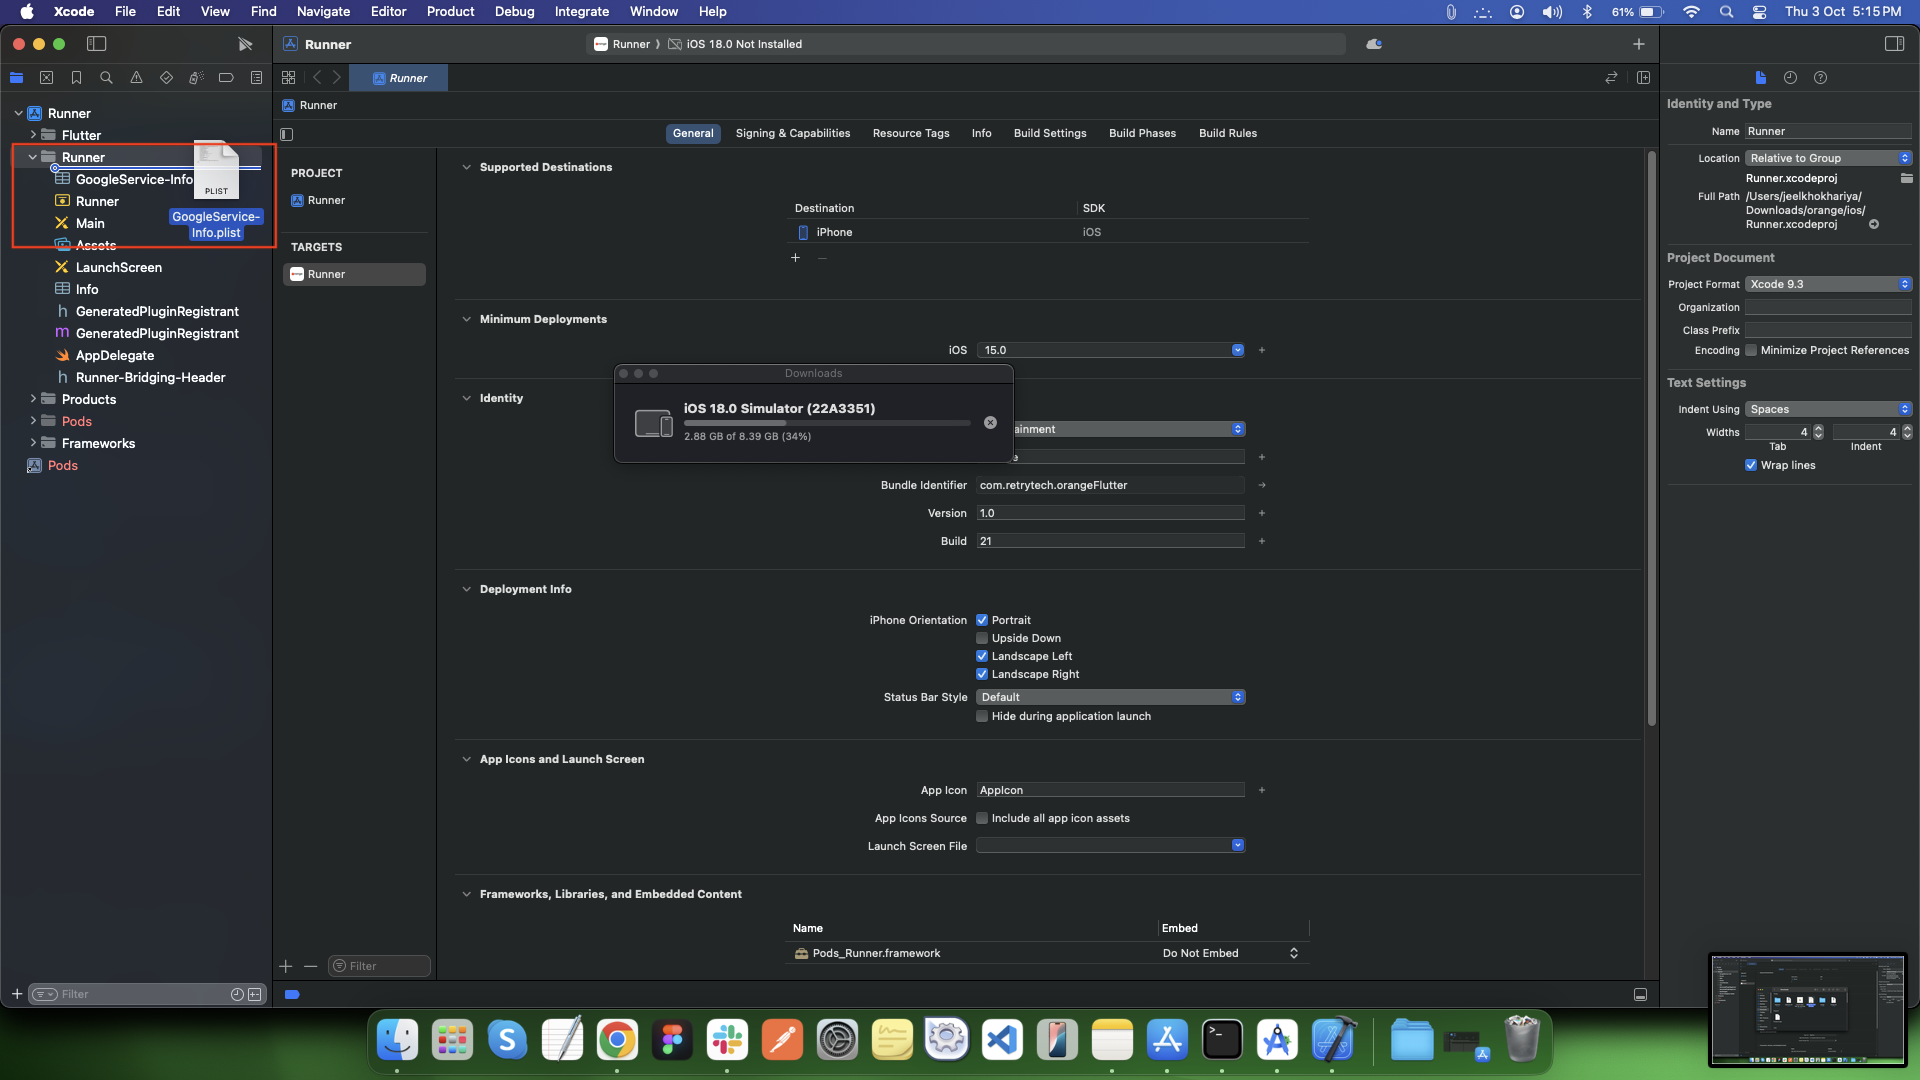Select the Runner target in TARGETS list
1920x1080 pixels.
tap(354, 274)
